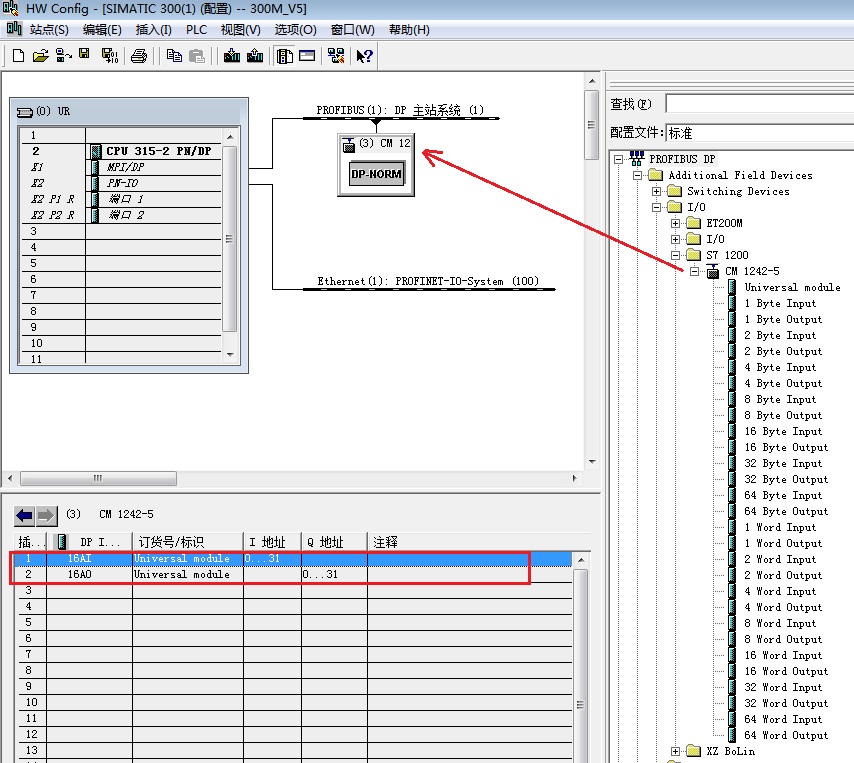This screenshot has width=854, height=763.
Task: Expand the XZ BoLin folder
Action: (675, 752)
